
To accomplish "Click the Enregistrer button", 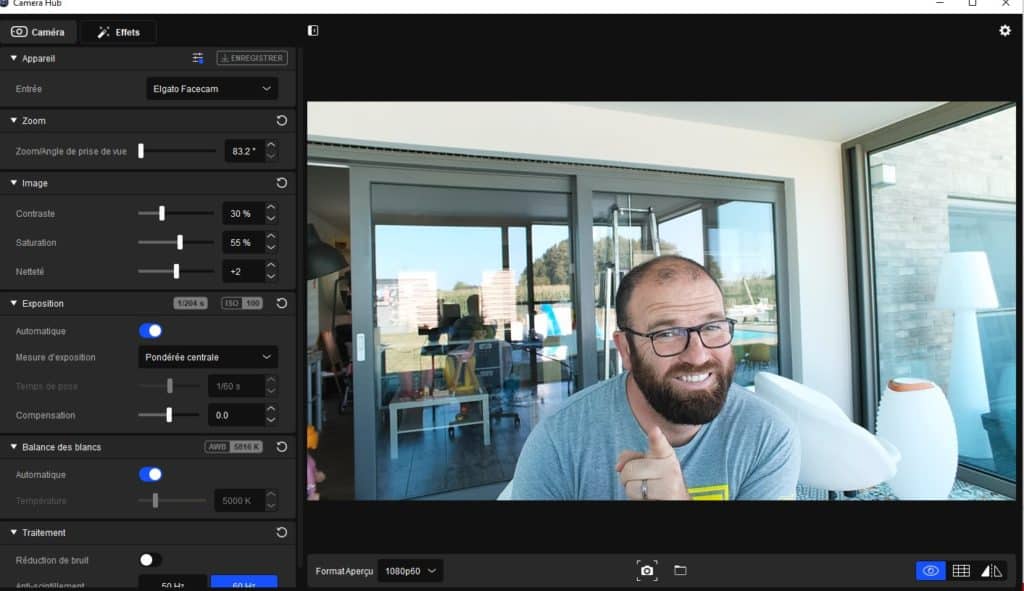I will [x=252, y=58].
